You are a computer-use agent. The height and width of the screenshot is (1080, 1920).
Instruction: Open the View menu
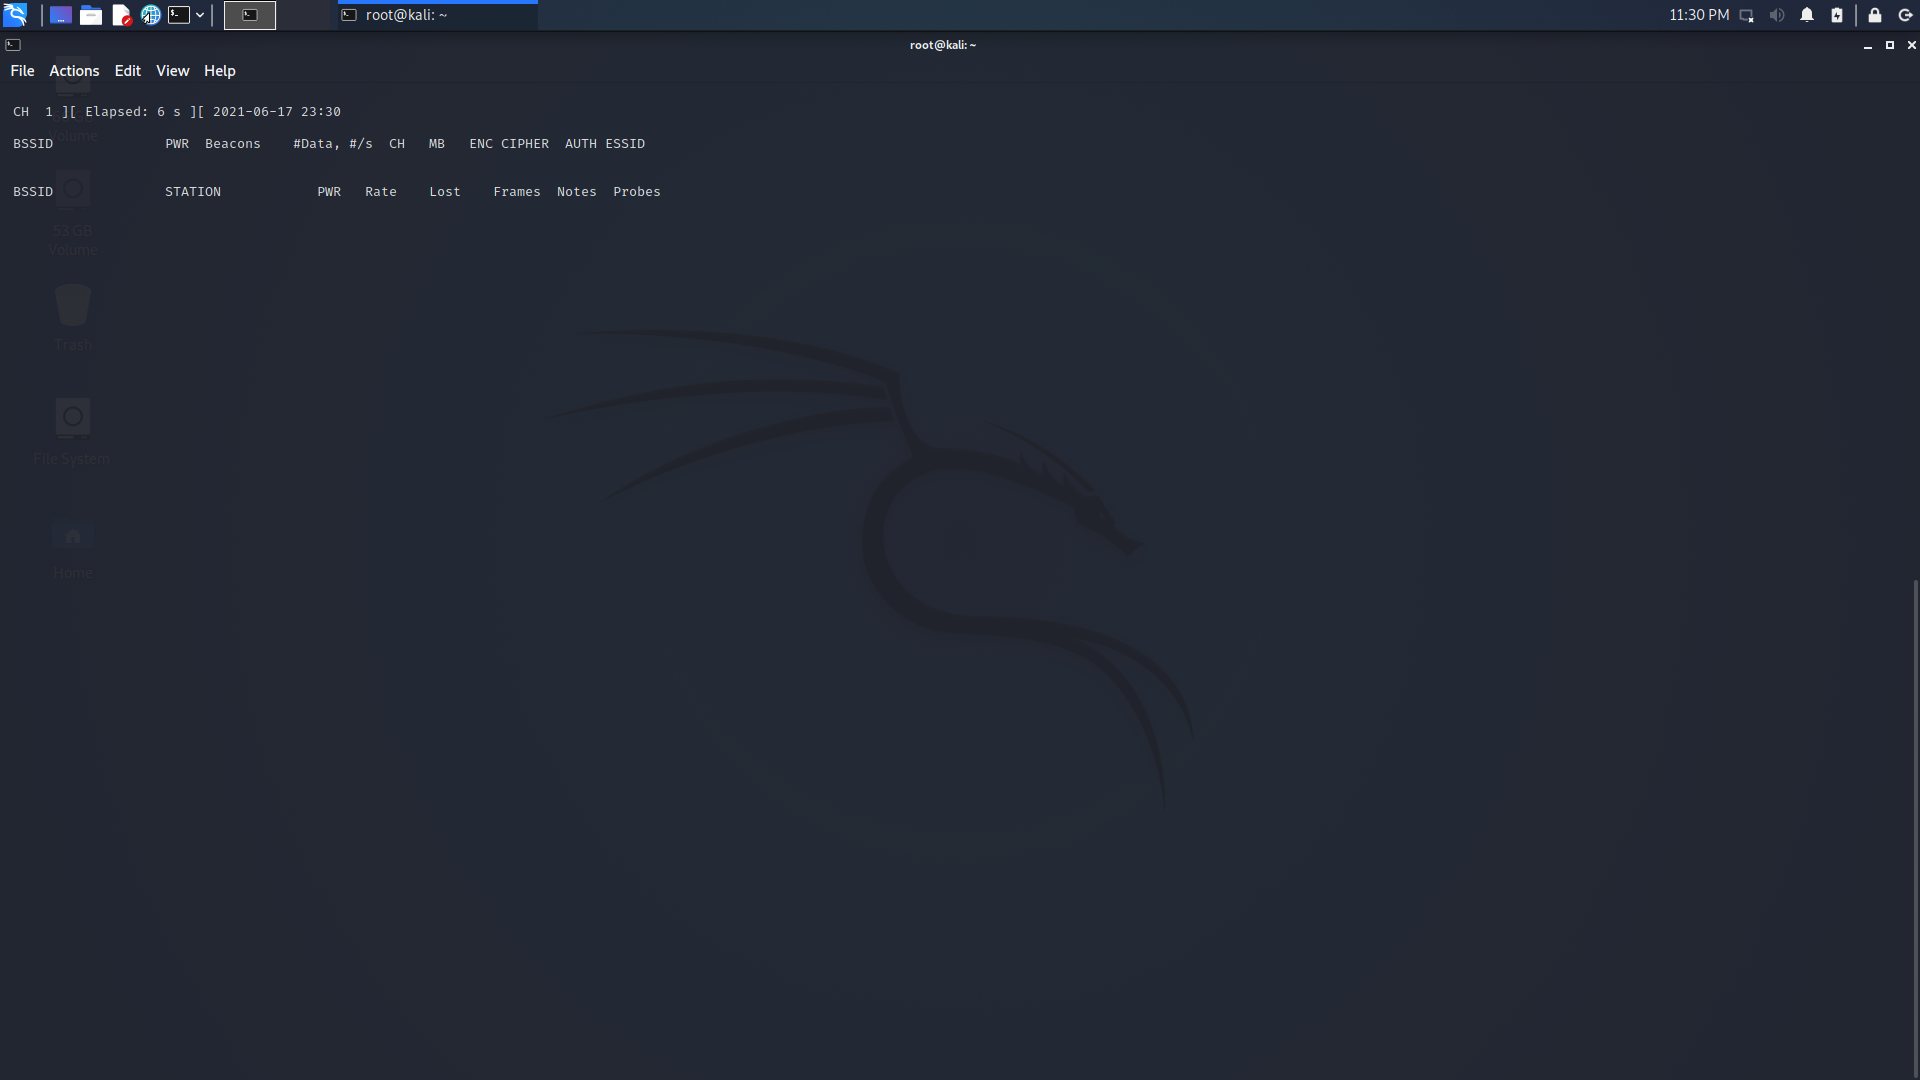click(x=172, y=71)
